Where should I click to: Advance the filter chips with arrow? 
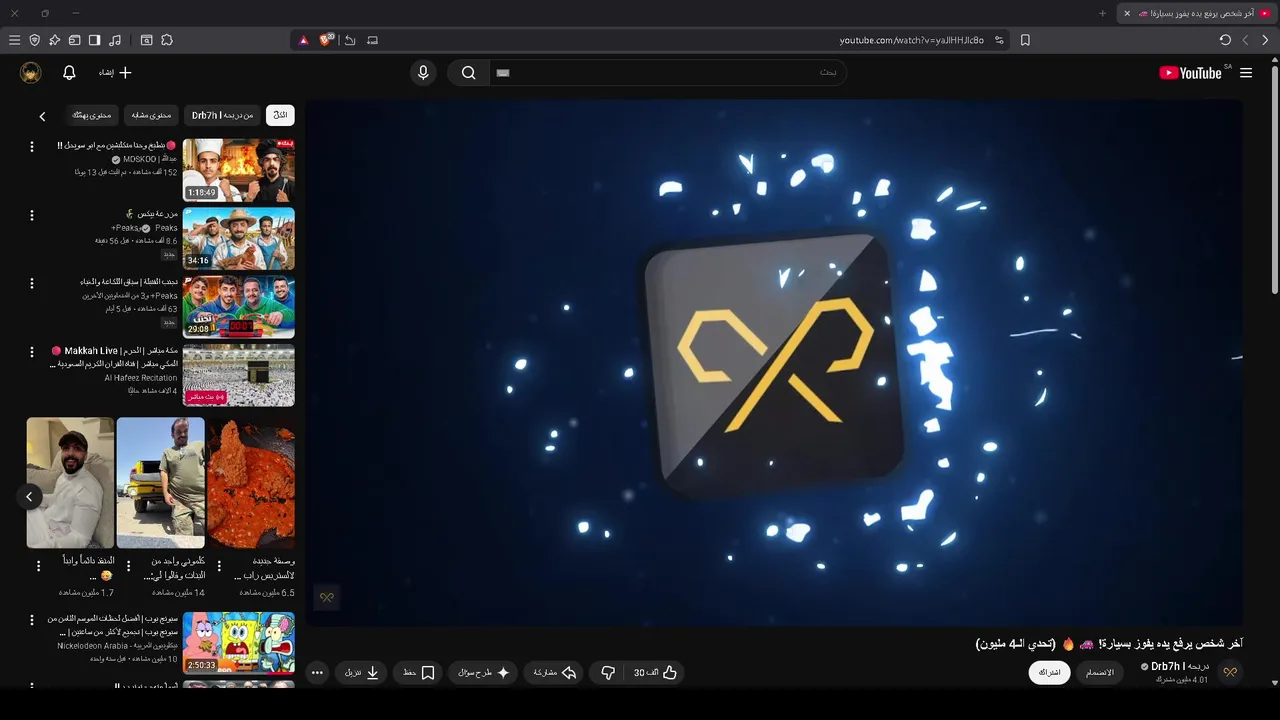click(x=42, y=116)
